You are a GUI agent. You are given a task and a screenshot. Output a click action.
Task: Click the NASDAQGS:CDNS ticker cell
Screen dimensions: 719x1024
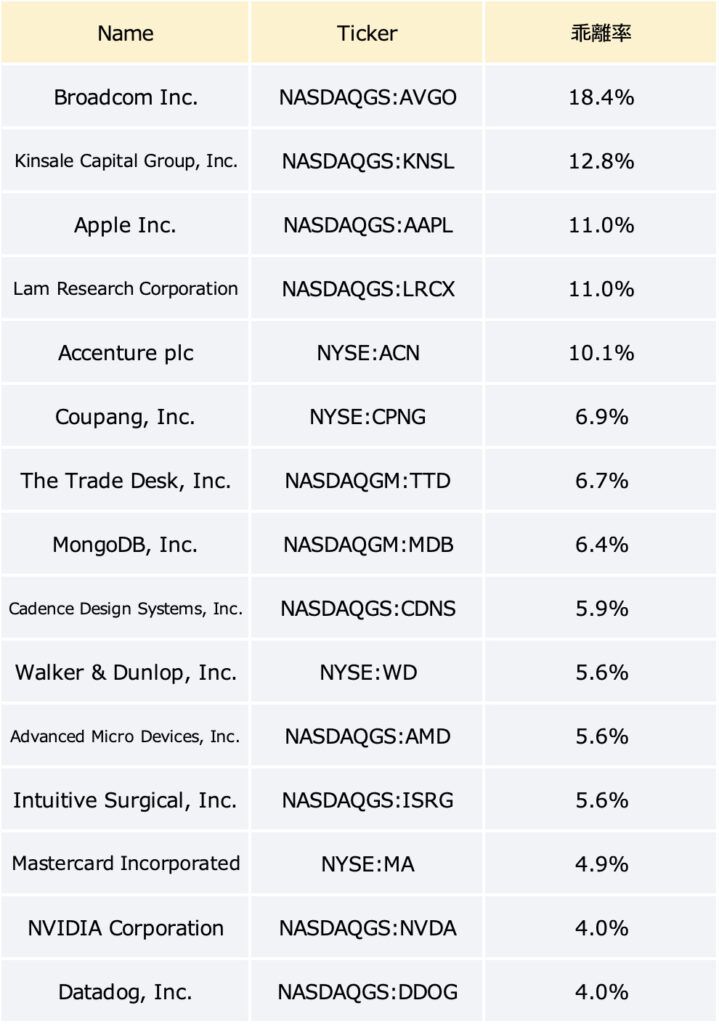[x=366, y=609]
